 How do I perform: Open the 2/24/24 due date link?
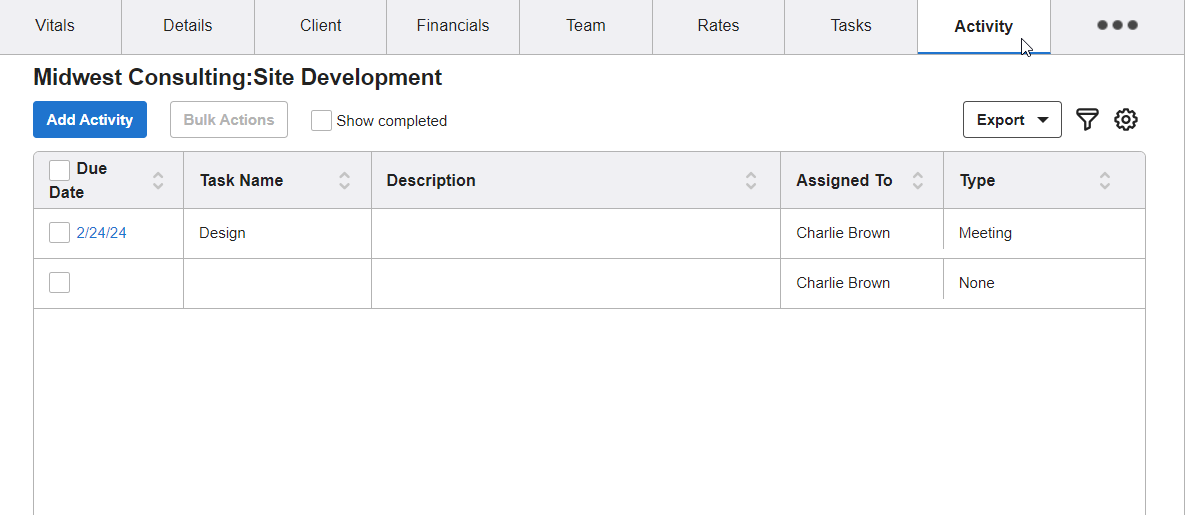pos(101,233)
